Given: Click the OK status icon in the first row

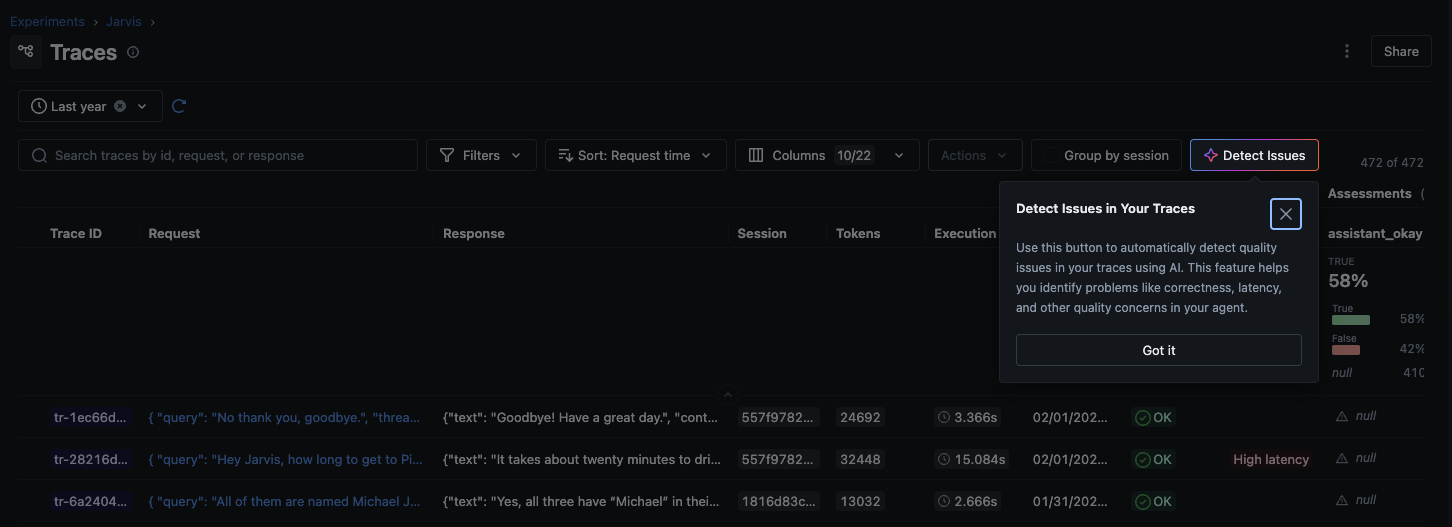Looking at the screenshot, I should 1142,417.
